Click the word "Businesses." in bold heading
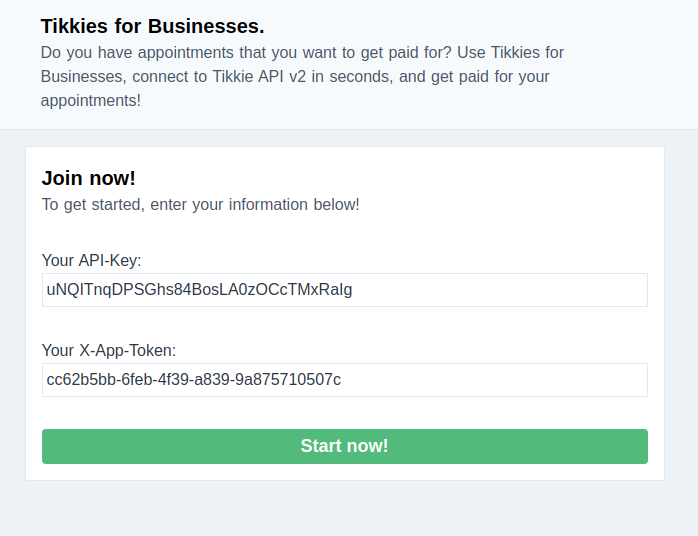 click(206, 26)
